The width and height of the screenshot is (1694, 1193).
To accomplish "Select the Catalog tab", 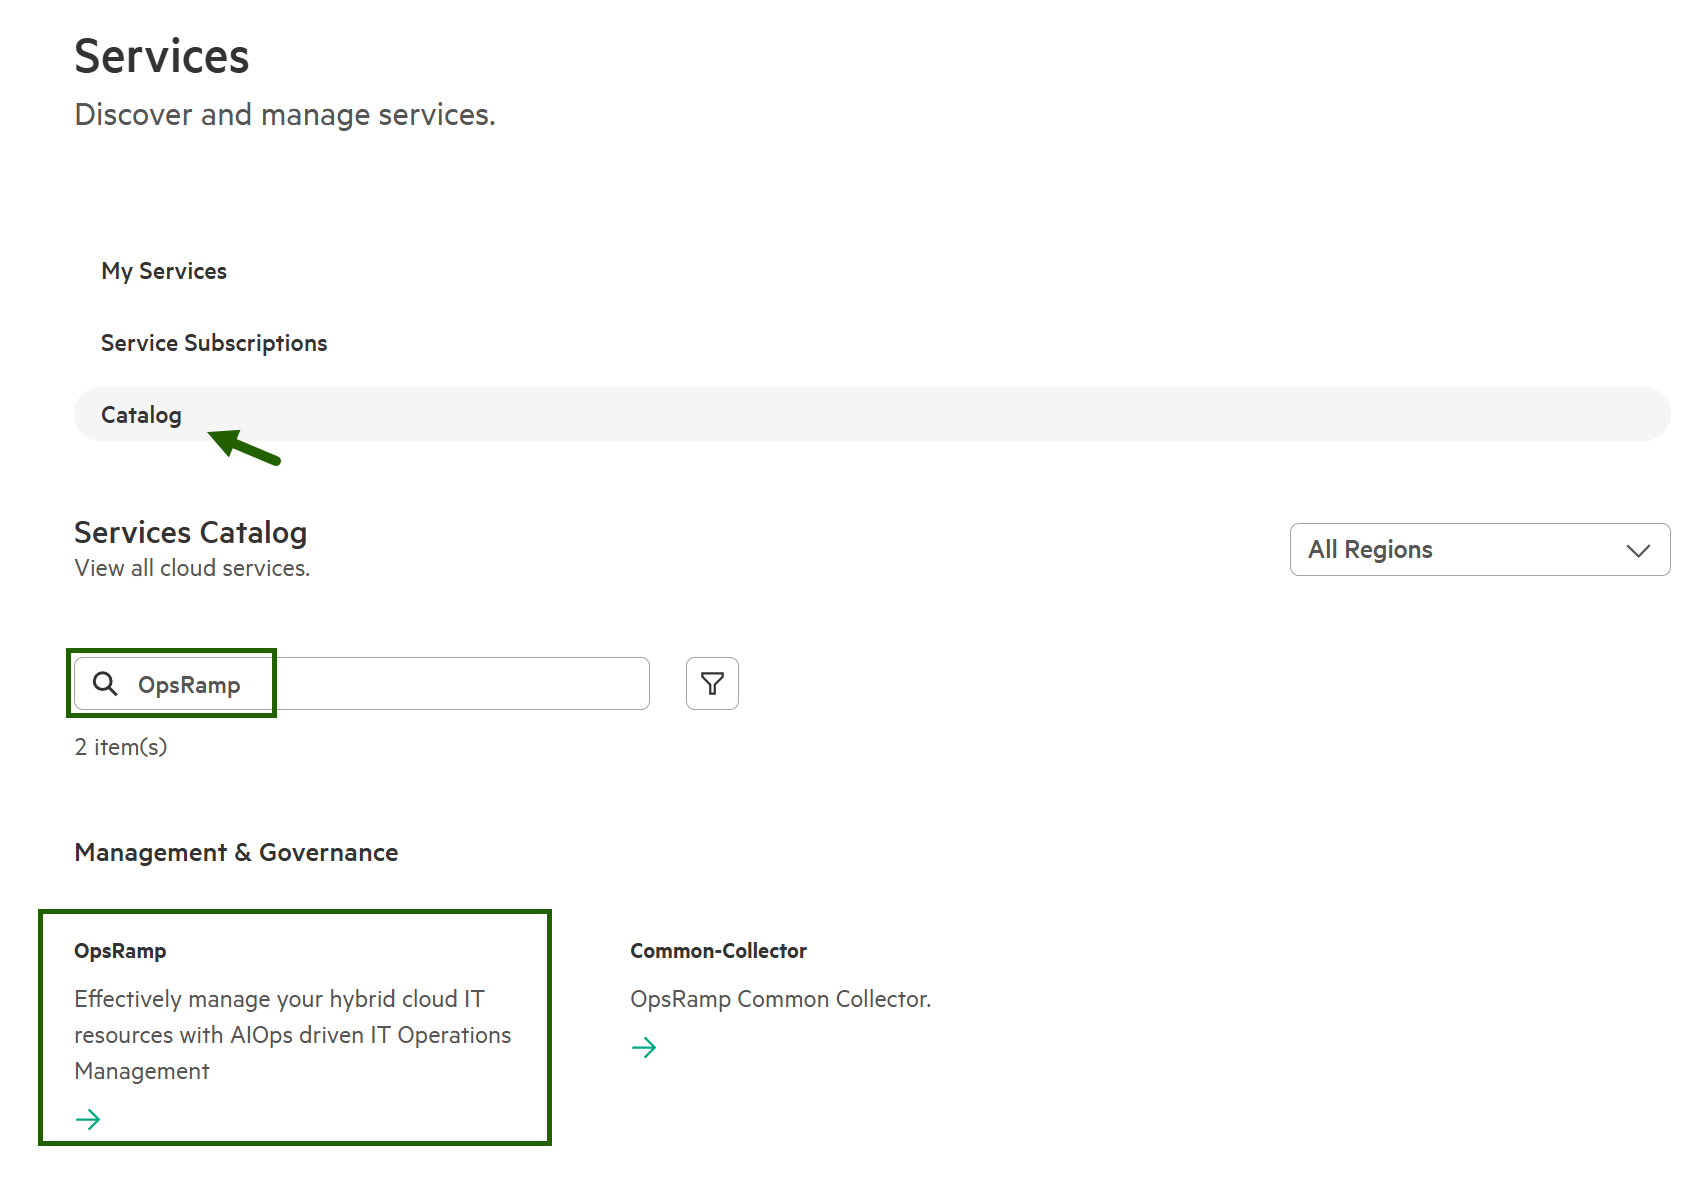I will (x=872, y=414).
